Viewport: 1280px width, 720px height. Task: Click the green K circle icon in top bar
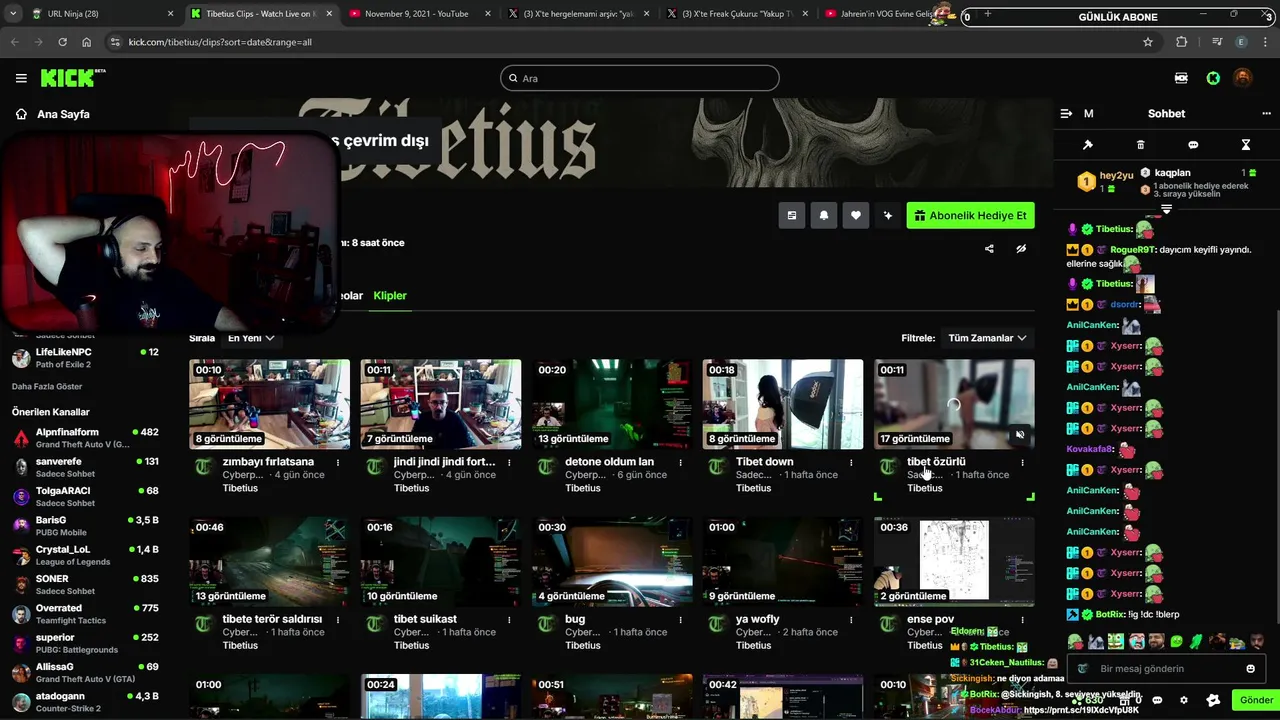1213,78
